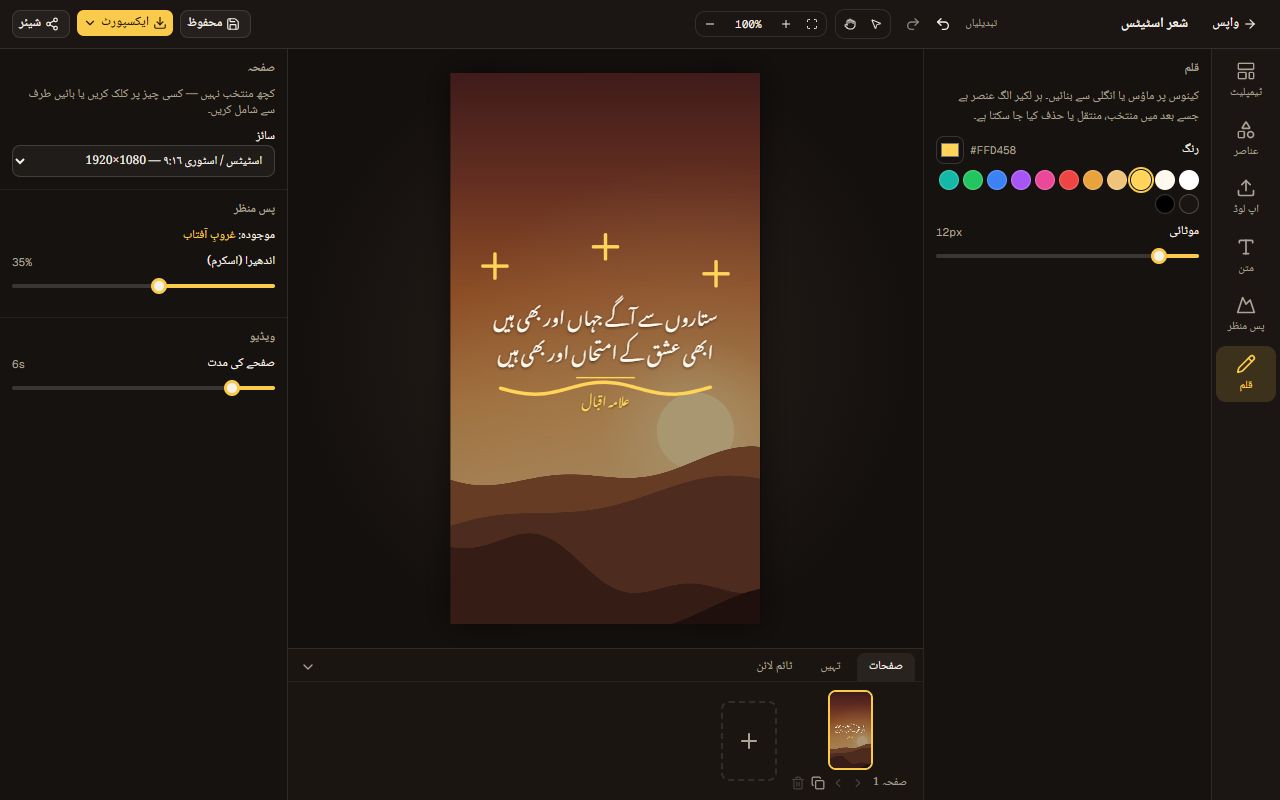Screen dimensions: 1280x800
Task: Collapse the bottom panel with chevron
Action: coord(308,666)
